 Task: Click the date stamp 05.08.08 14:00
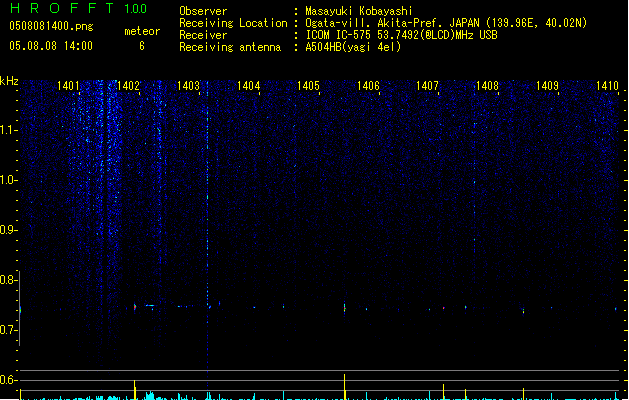51,46
